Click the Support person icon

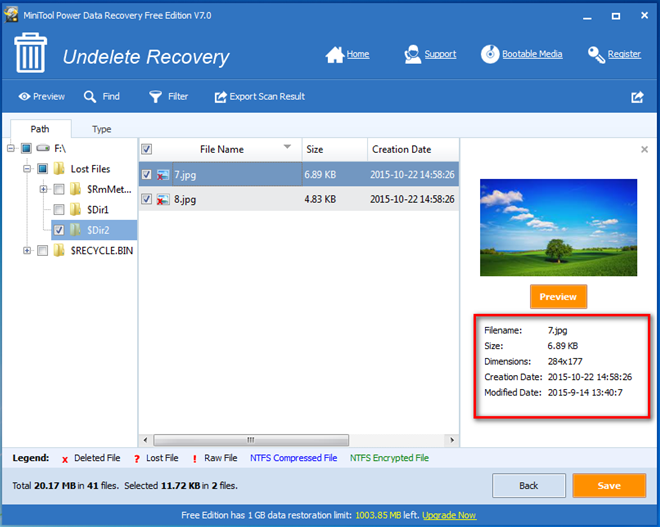pyautogui.click(x=412, y=54)
